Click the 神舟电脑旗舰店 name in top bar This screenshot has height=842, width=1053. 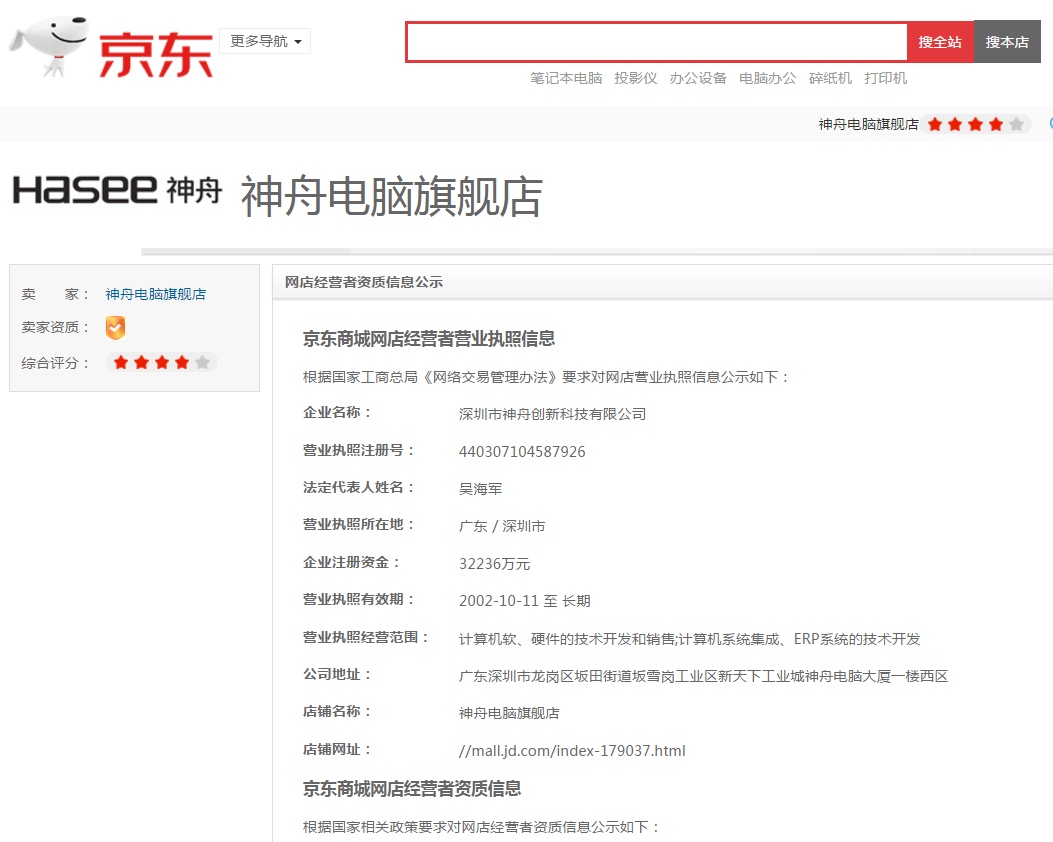coord(866,123)
